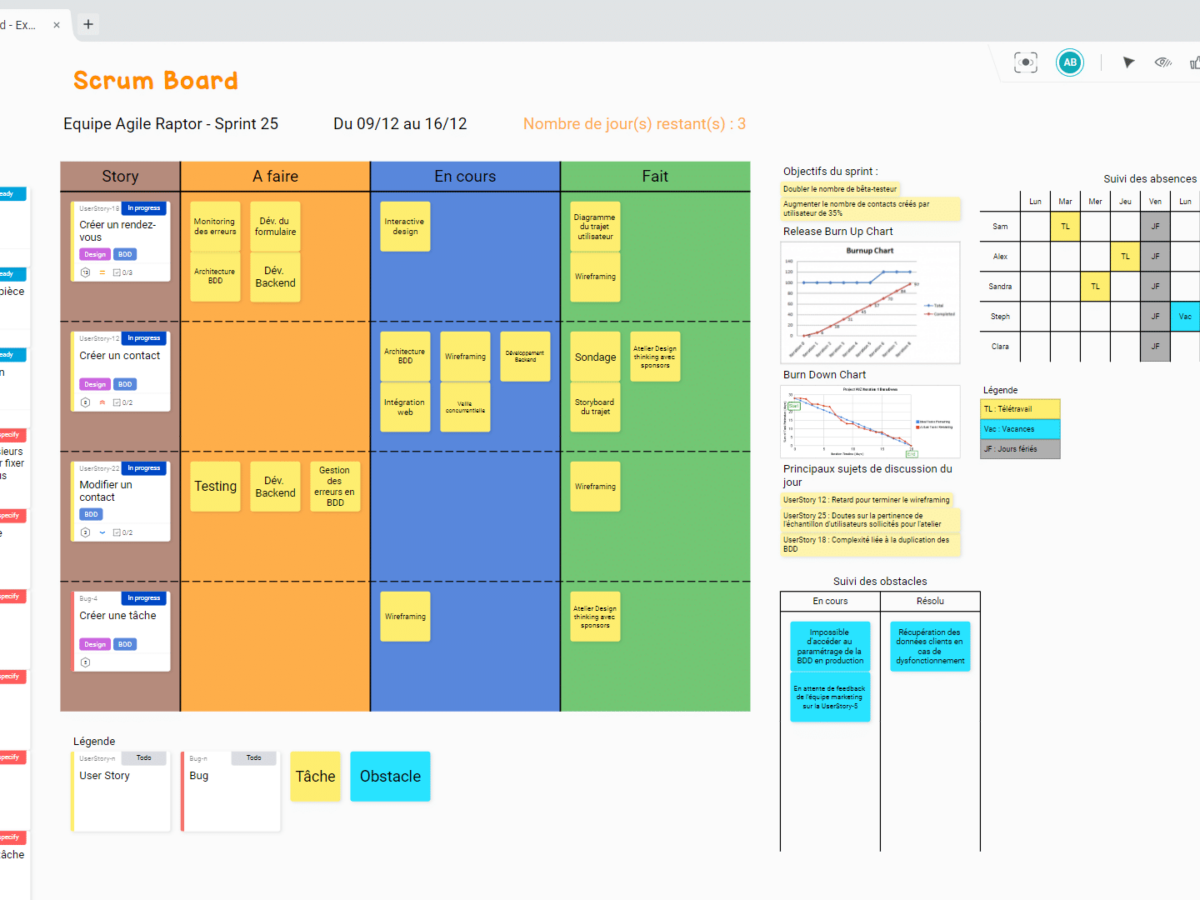The image size is (1200, 900).
Task: Click the 0/2 checklist on Créer un contact
Action: click(x=123, y=402)
